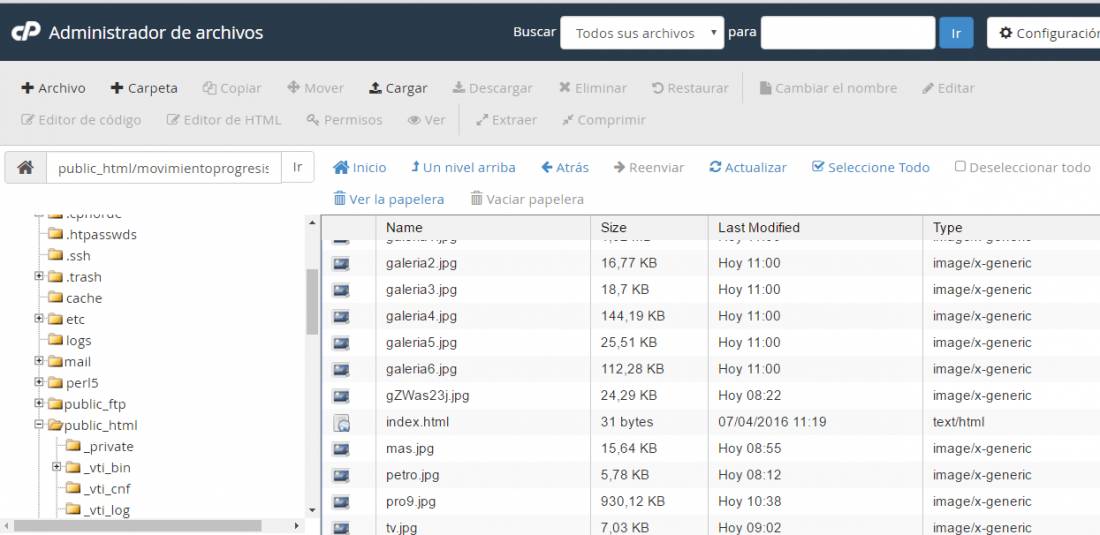The image size is (1100, 535).
Task: Click the path input field
Action: coord(164,168)
